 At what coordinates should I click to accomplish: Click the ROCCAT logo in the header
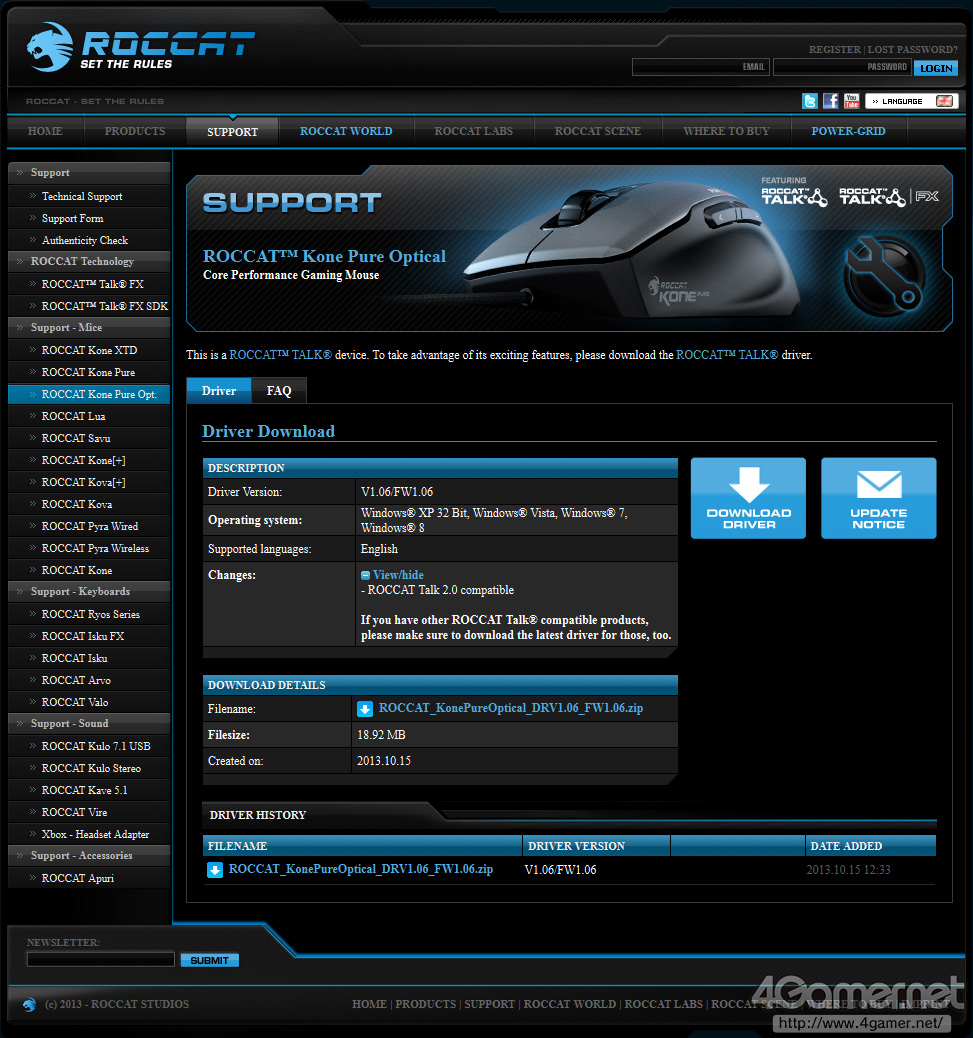pyautogui.click(x=140, y=47)
